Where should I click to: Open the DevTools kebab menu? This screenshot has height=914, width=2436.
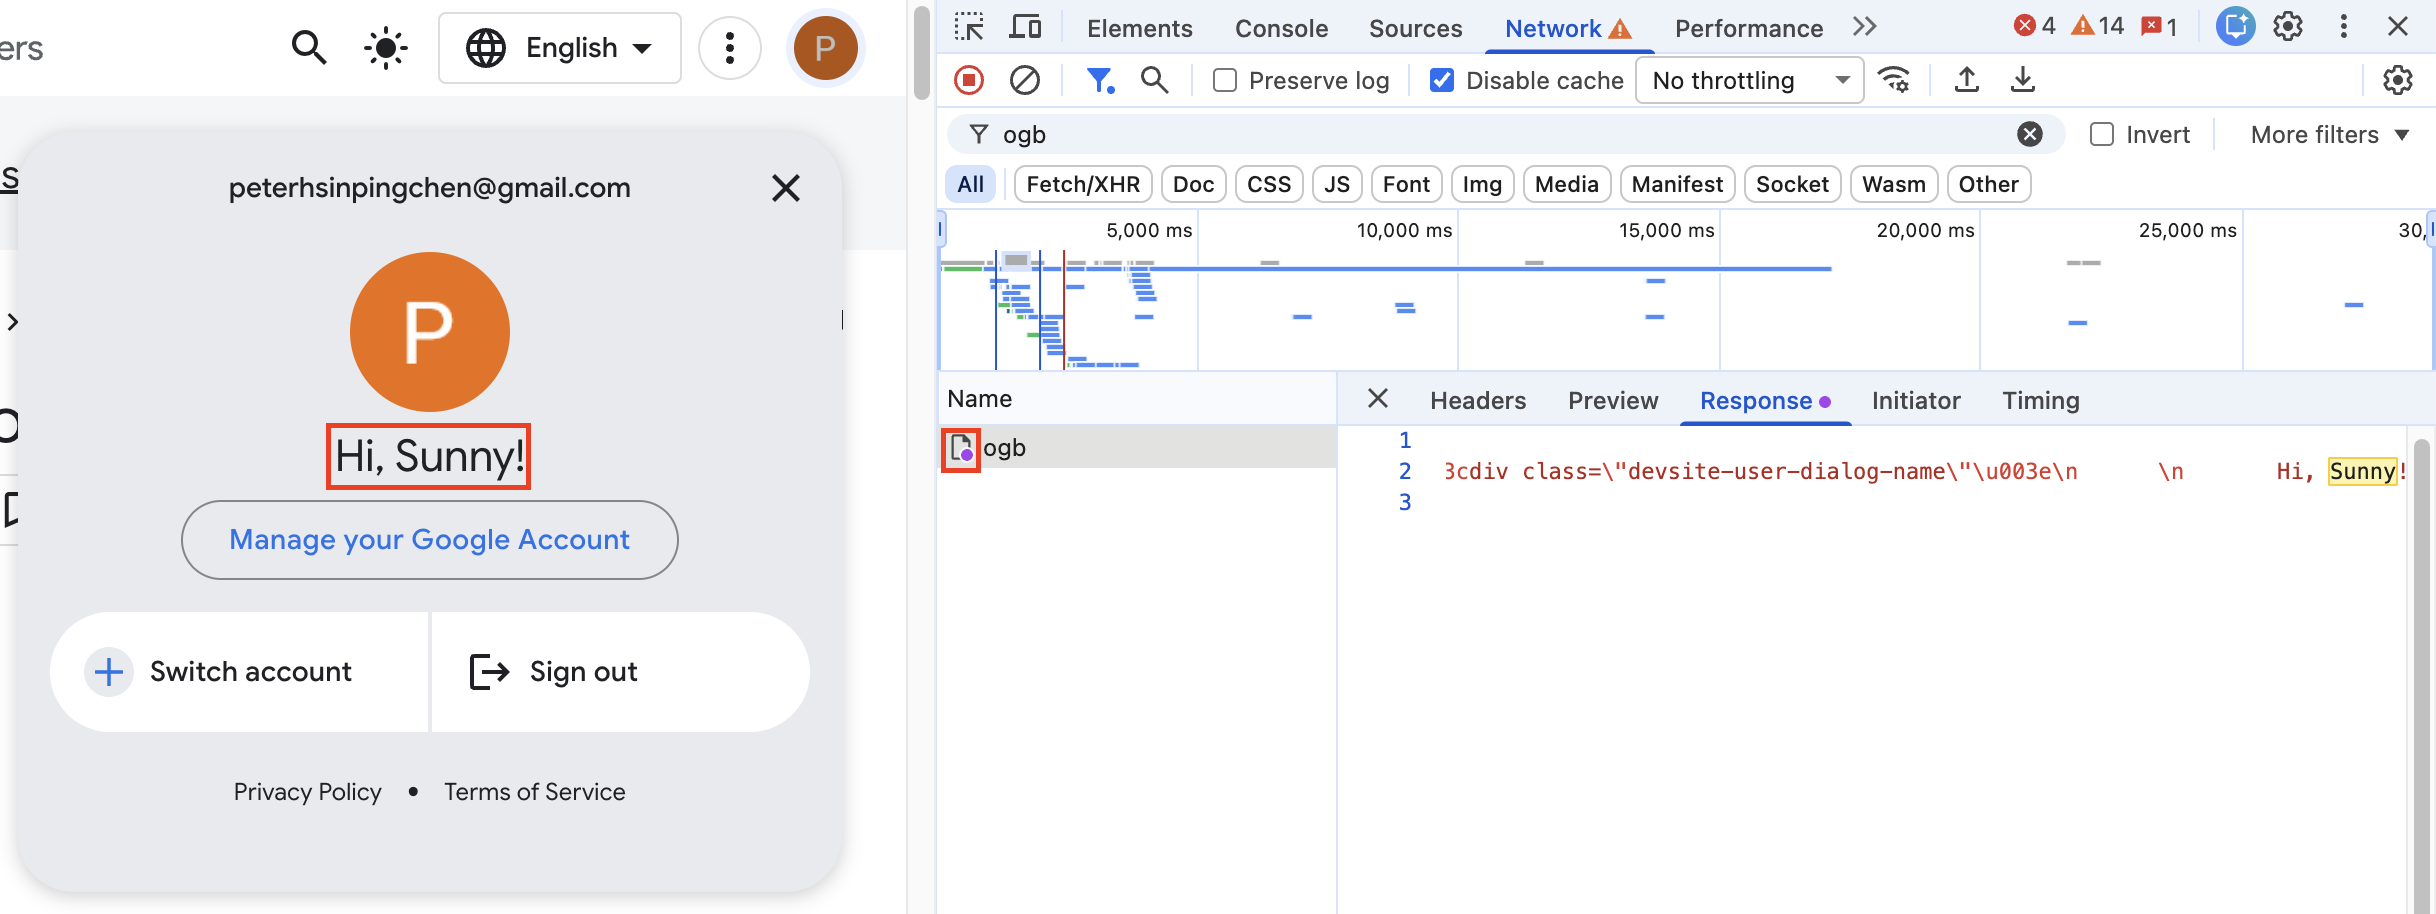pos(2344,27)
